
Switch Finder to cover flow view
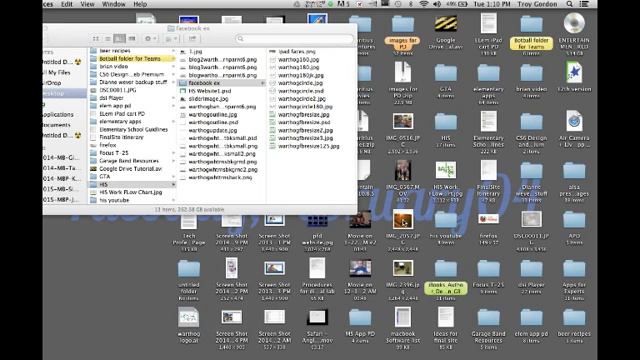pyautogui.click(x=131, y=38)
